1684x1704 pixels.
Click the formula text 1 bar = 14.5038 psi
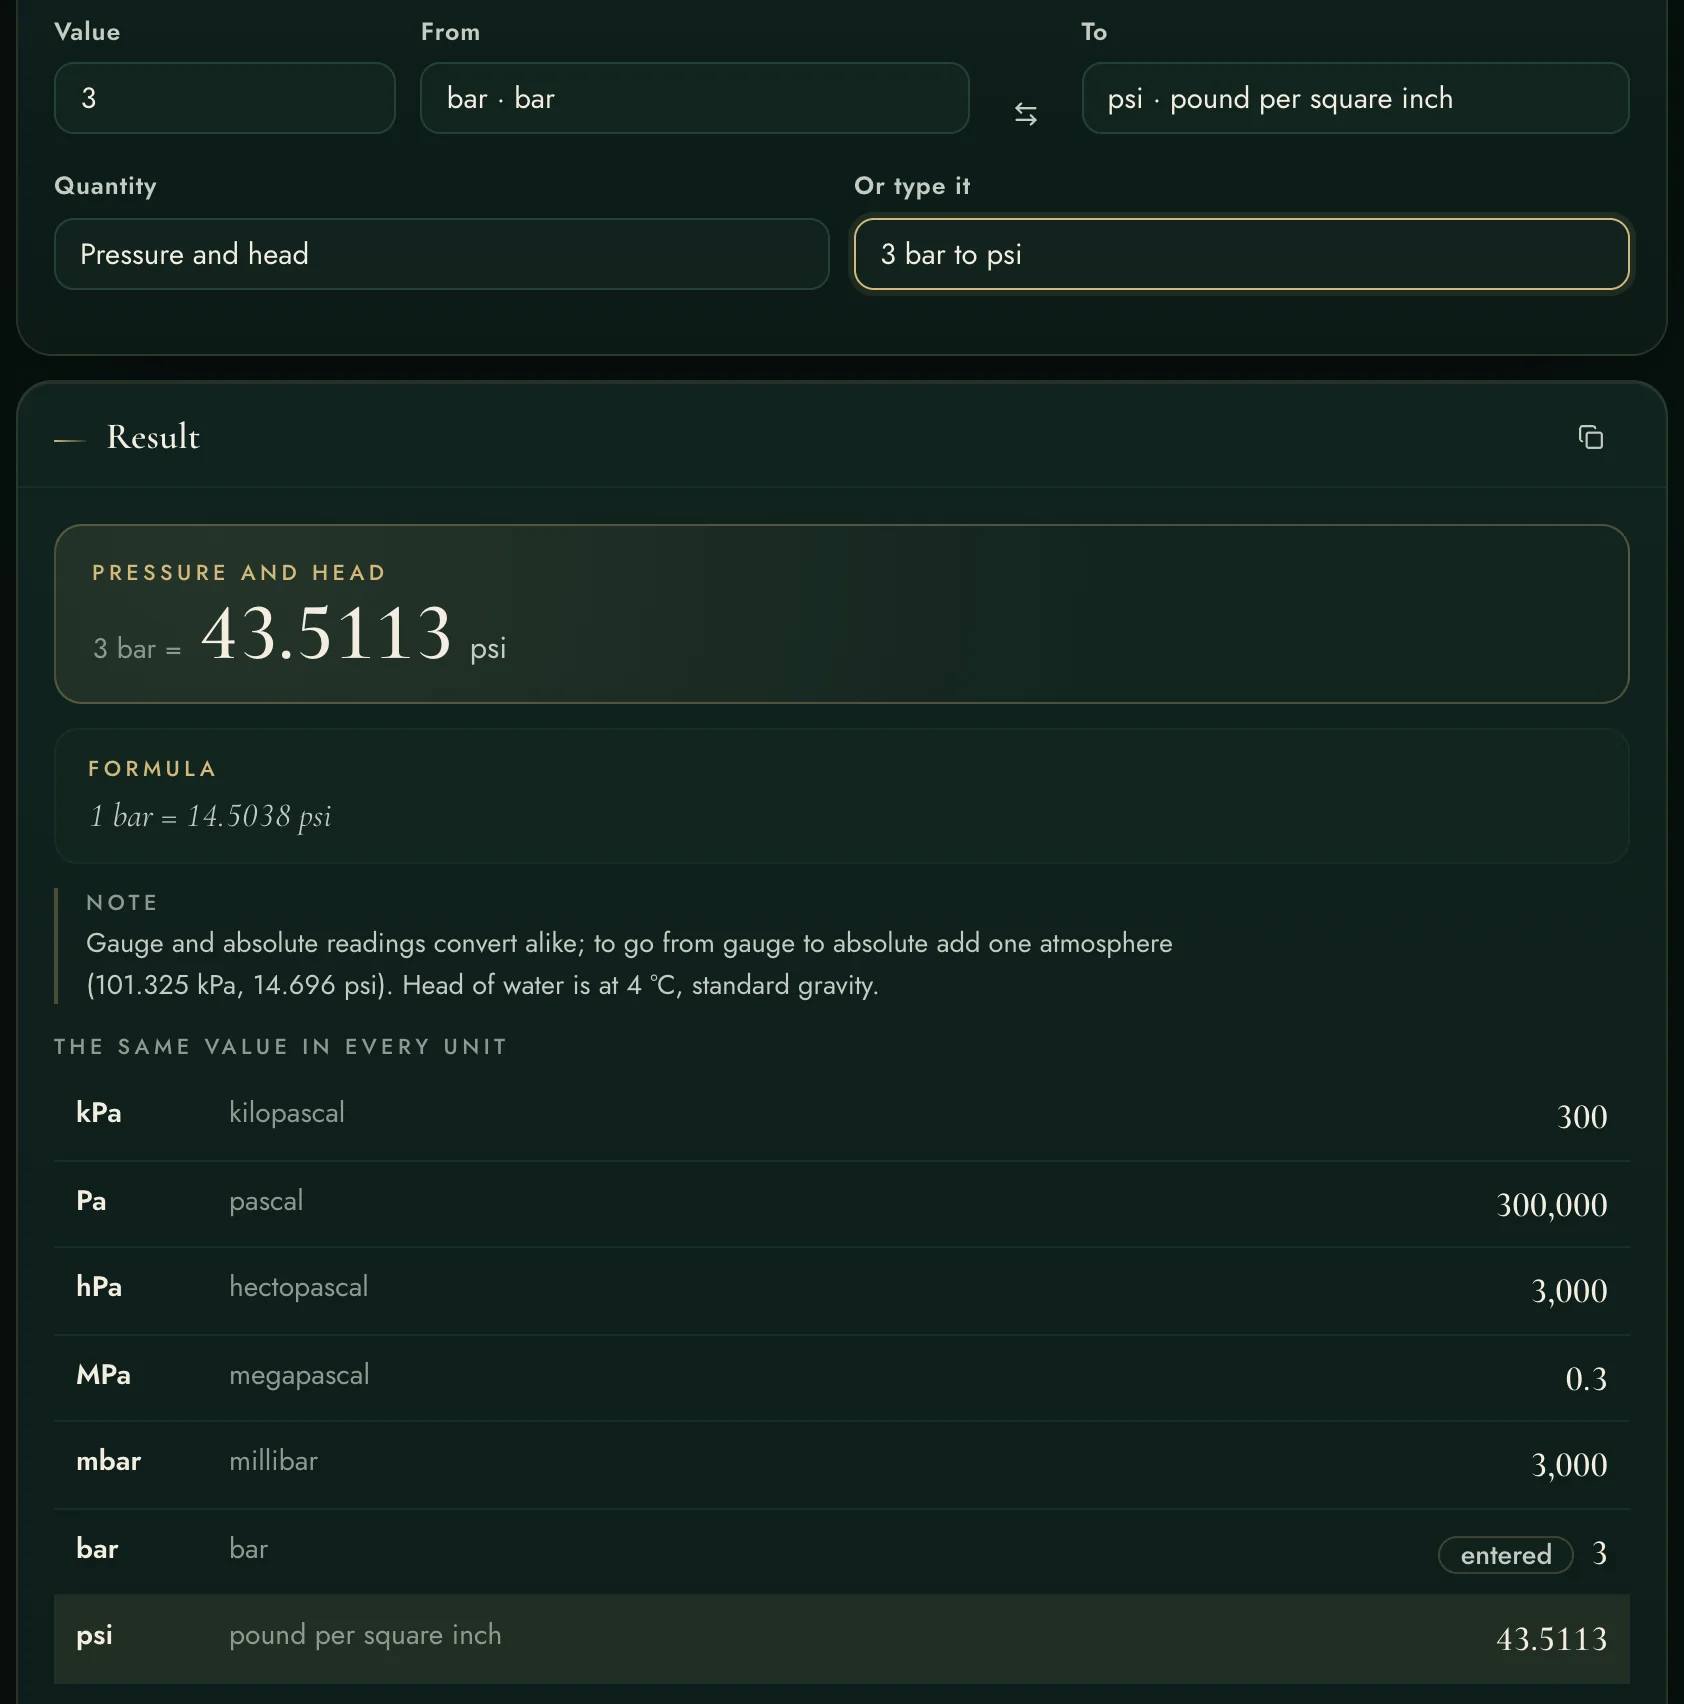[210, 816]
